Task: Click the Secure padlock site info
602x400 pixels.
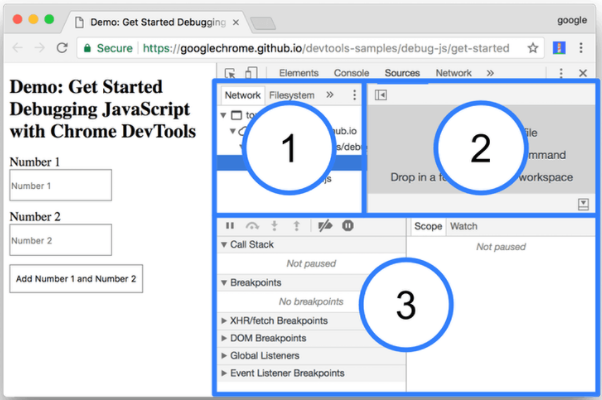Action: point(108,48)
